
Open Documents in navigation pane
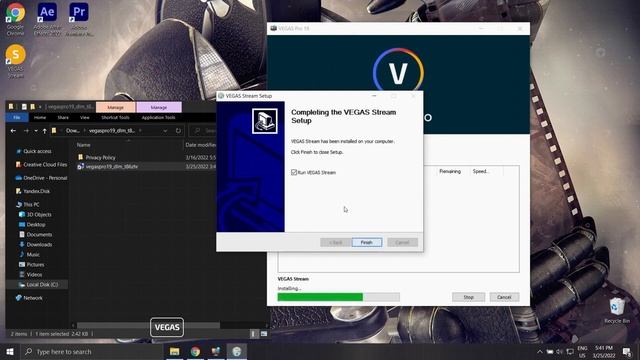click(x=39, y=234)
